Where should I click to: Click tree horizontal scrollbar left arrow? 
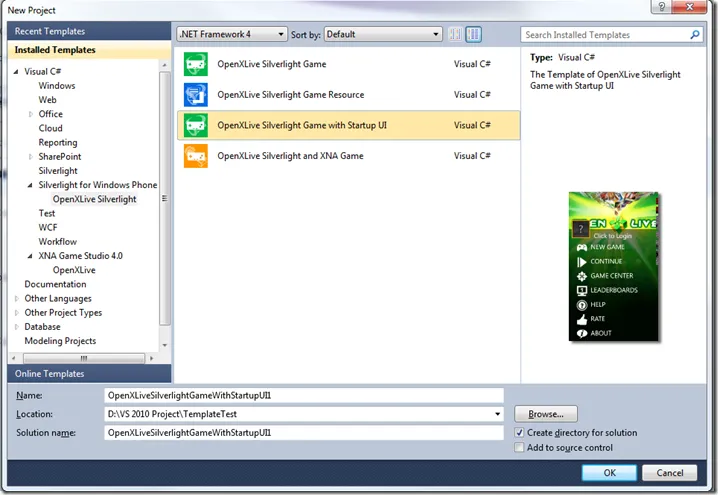(14, 358)
